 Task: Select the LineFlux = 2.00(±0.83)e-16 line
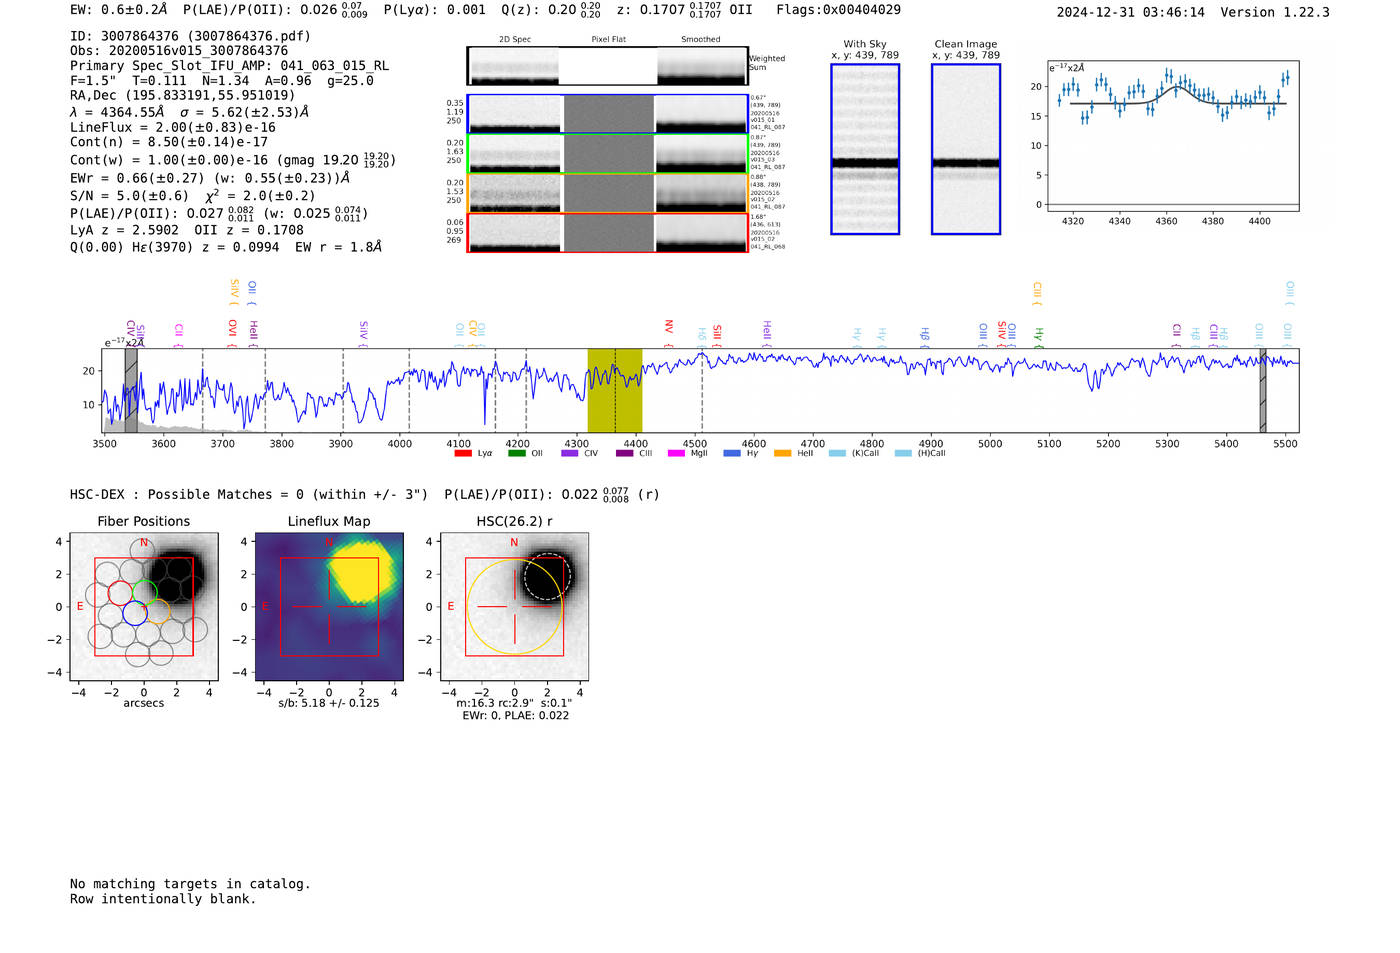(173, 128)
